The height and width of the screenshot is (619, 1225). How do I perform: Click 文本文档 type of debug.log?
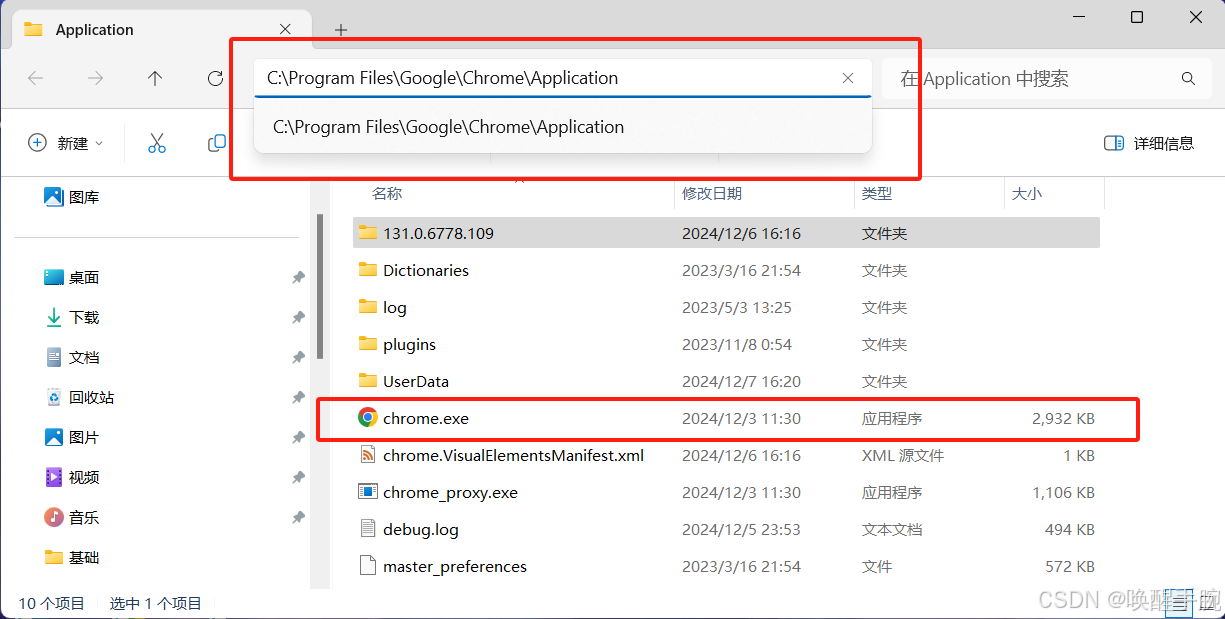[x=892, y=529]
